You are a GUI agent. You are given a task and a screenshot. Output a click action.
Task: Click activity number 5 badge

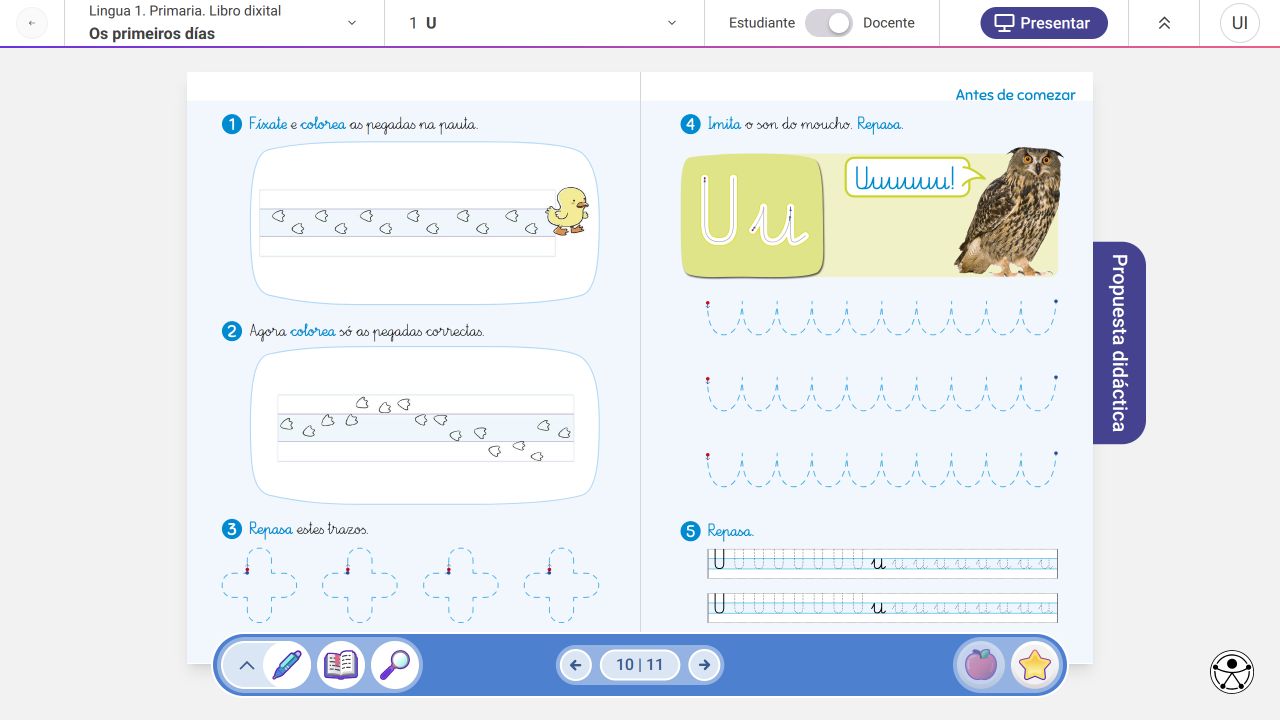[690, 532]
